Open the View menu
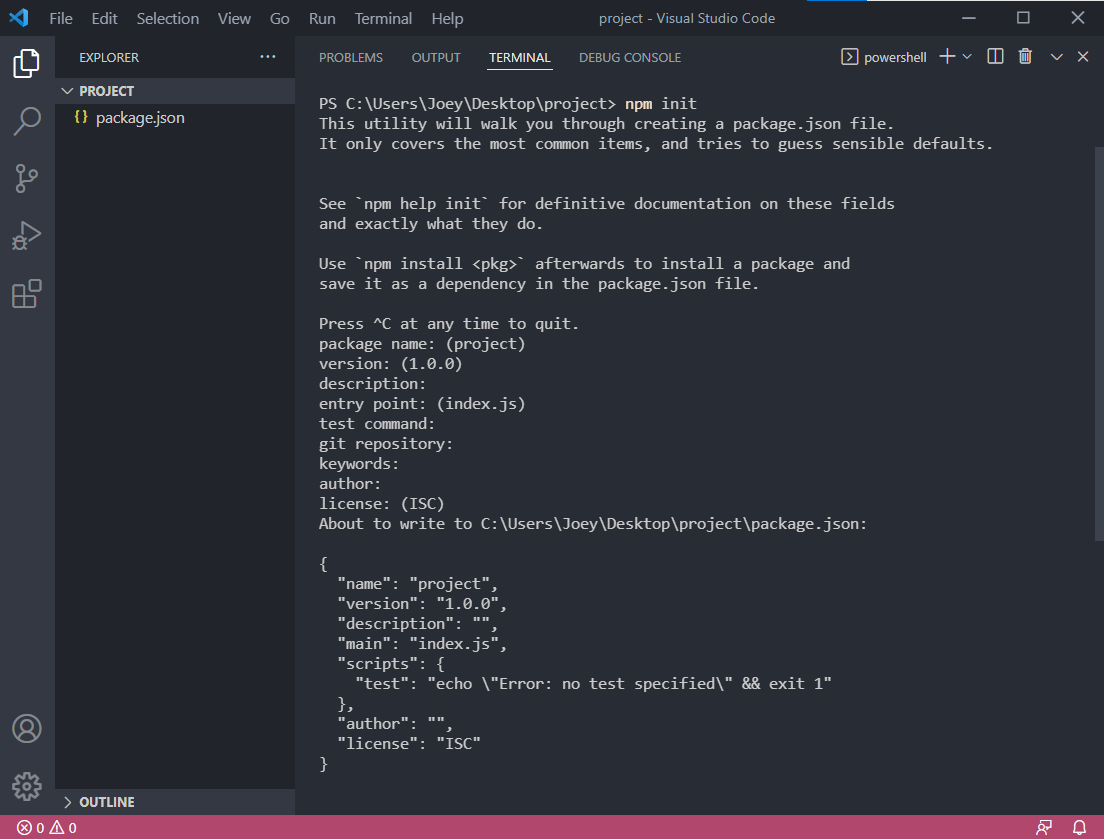 point(234,18)
